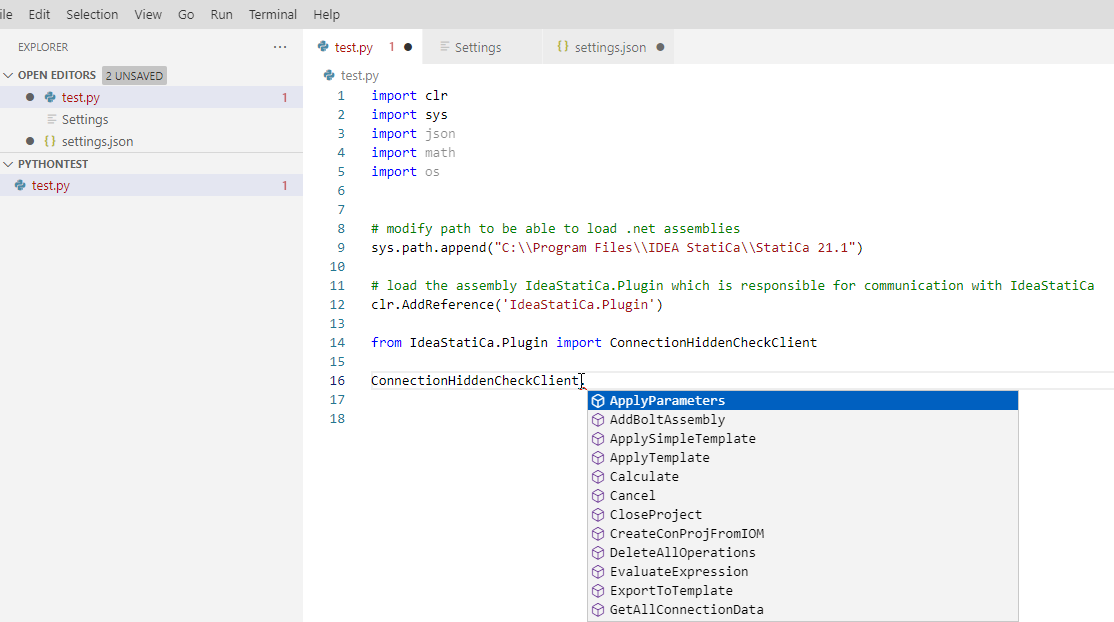Click Python icon on test.py tab
This screenshot has height=622, width=1114.
[x=323, y=47]
